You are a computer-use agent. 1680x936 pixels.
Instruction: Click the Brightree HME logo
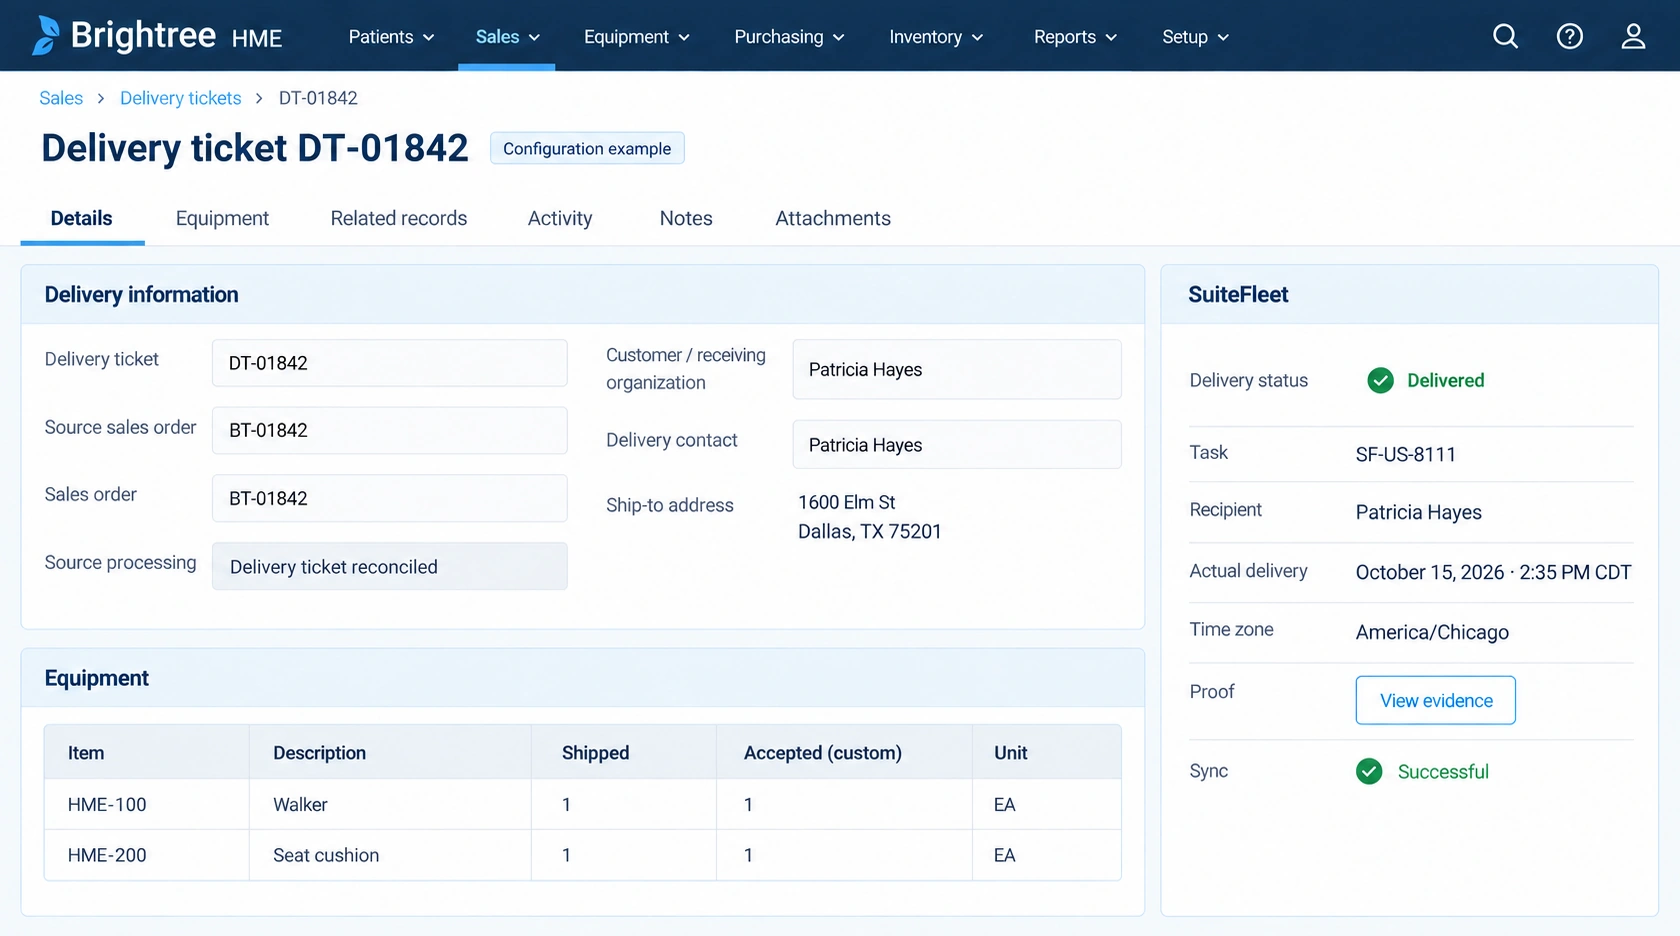pos(157,36)
